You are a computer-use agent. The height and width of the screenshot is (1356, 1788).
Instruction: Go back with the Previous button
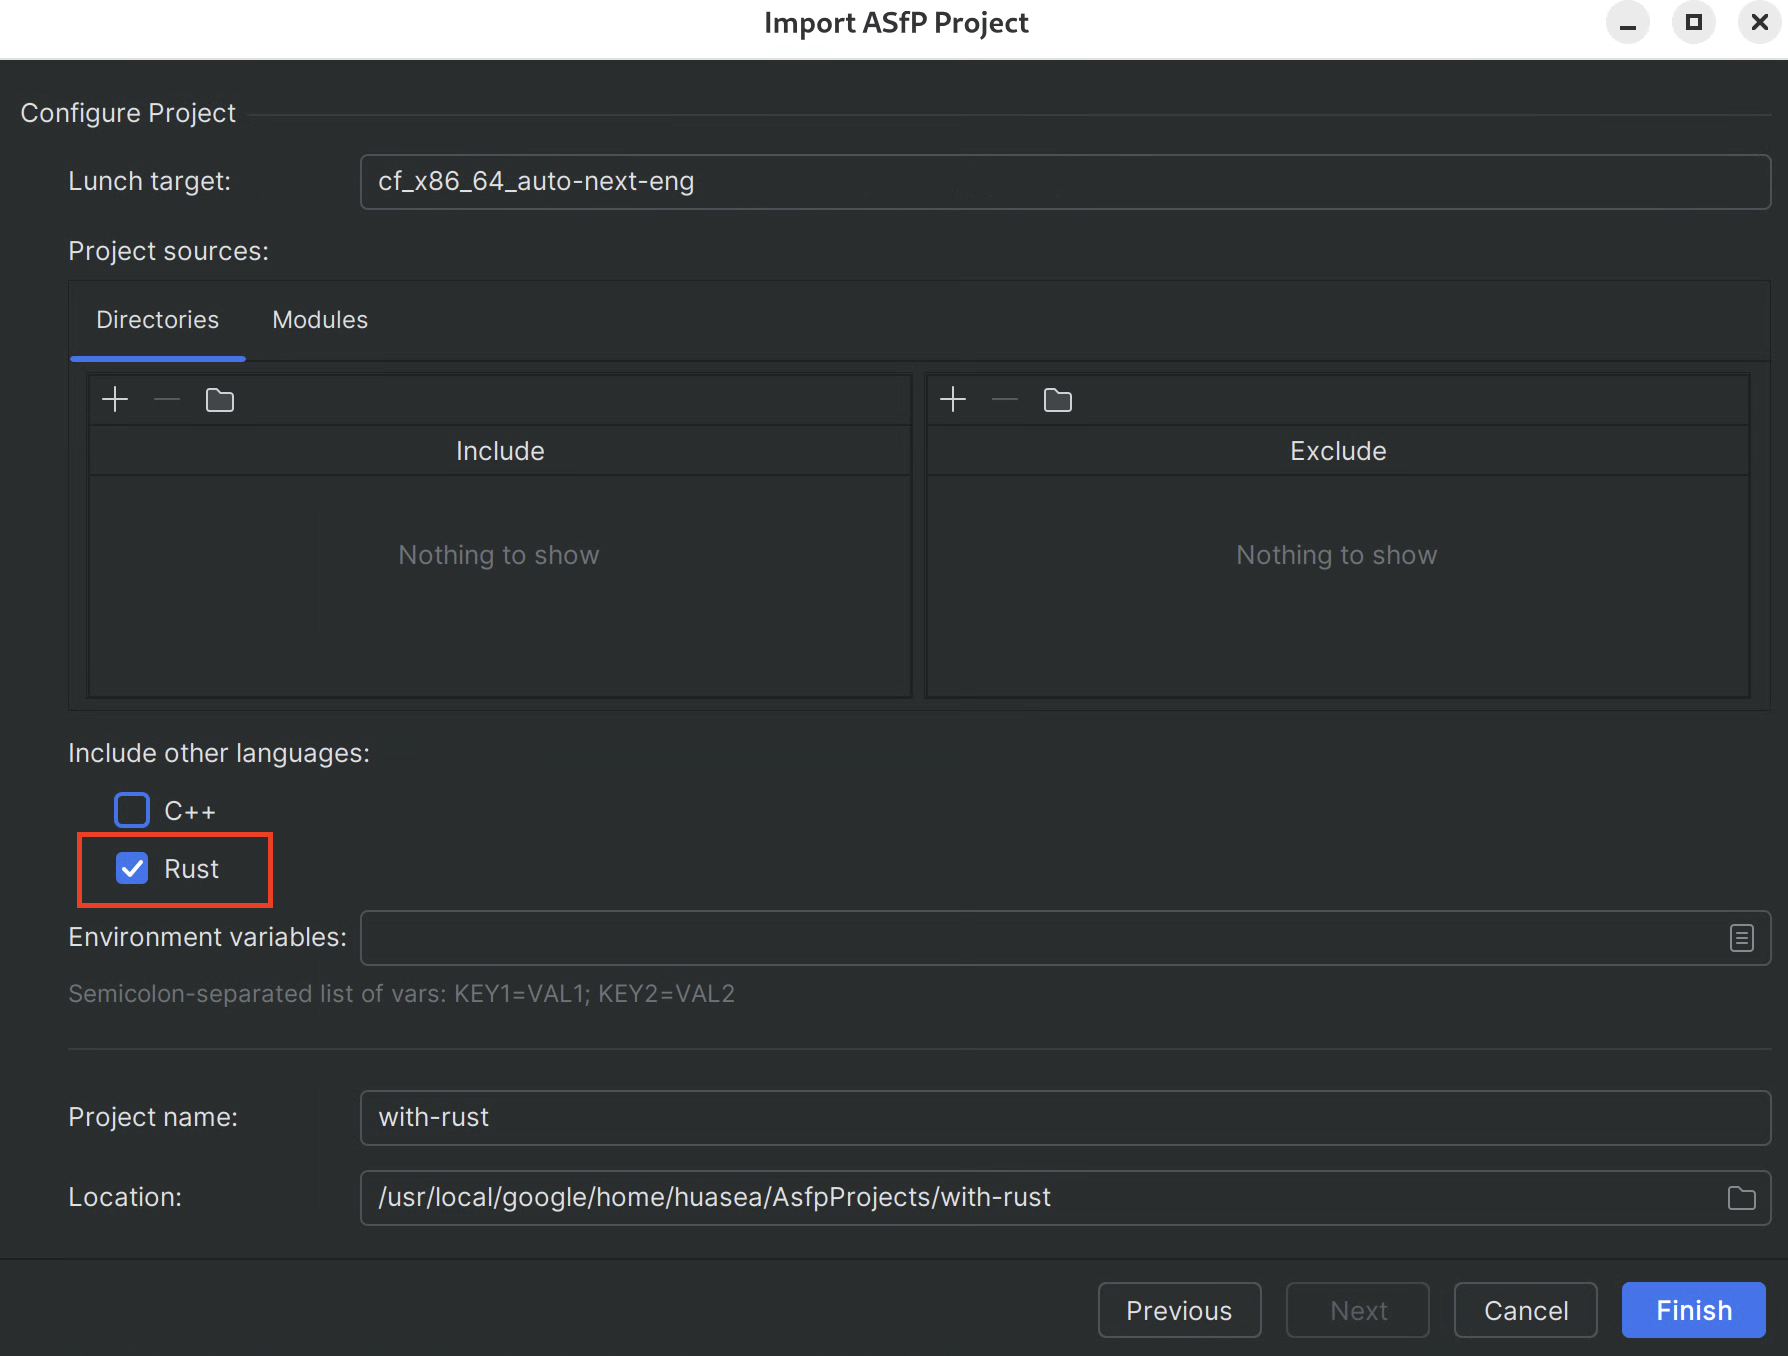tap(1179, 1309)
